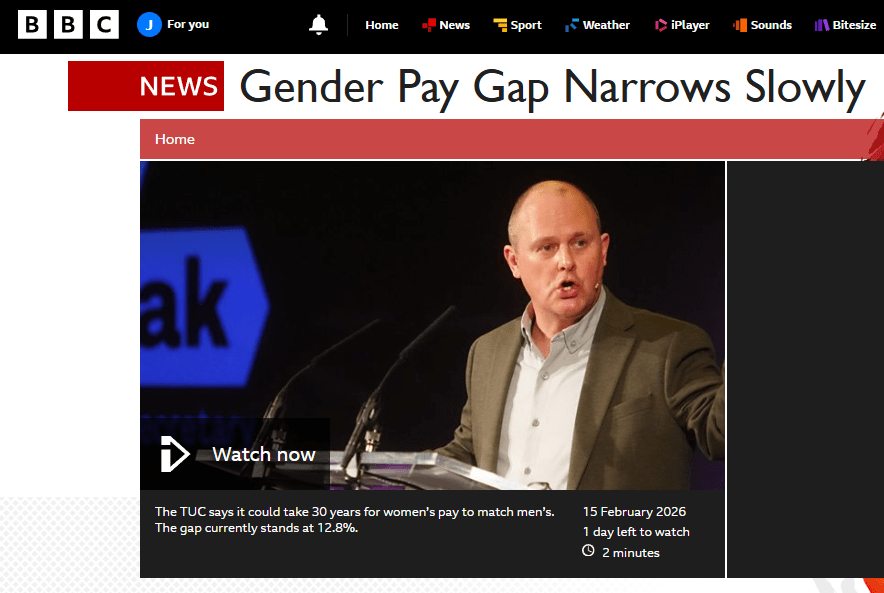The width and height of the screenshot is (884, 593).
Task: Click the Watch now button
Action: (x=235, y=454)
